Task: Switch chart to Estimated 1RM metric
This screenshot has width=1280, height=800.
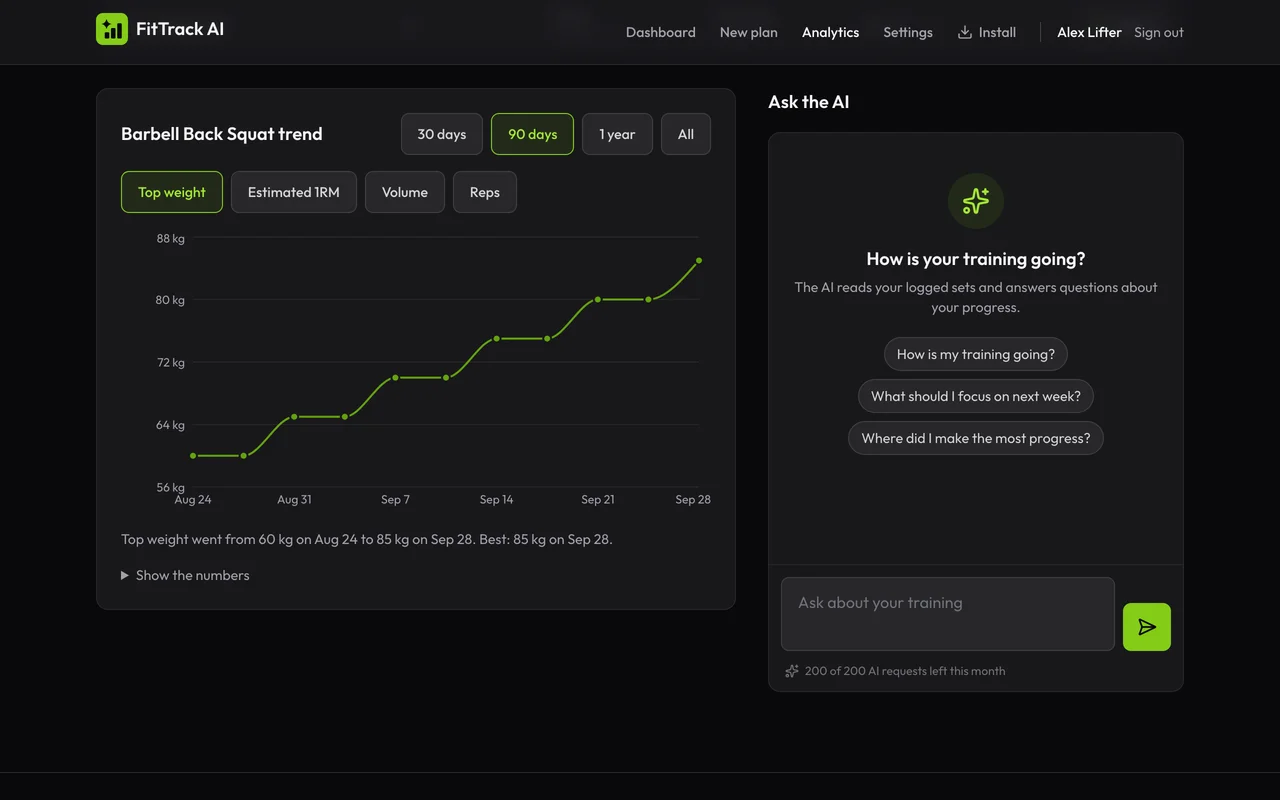Action: 294,192
